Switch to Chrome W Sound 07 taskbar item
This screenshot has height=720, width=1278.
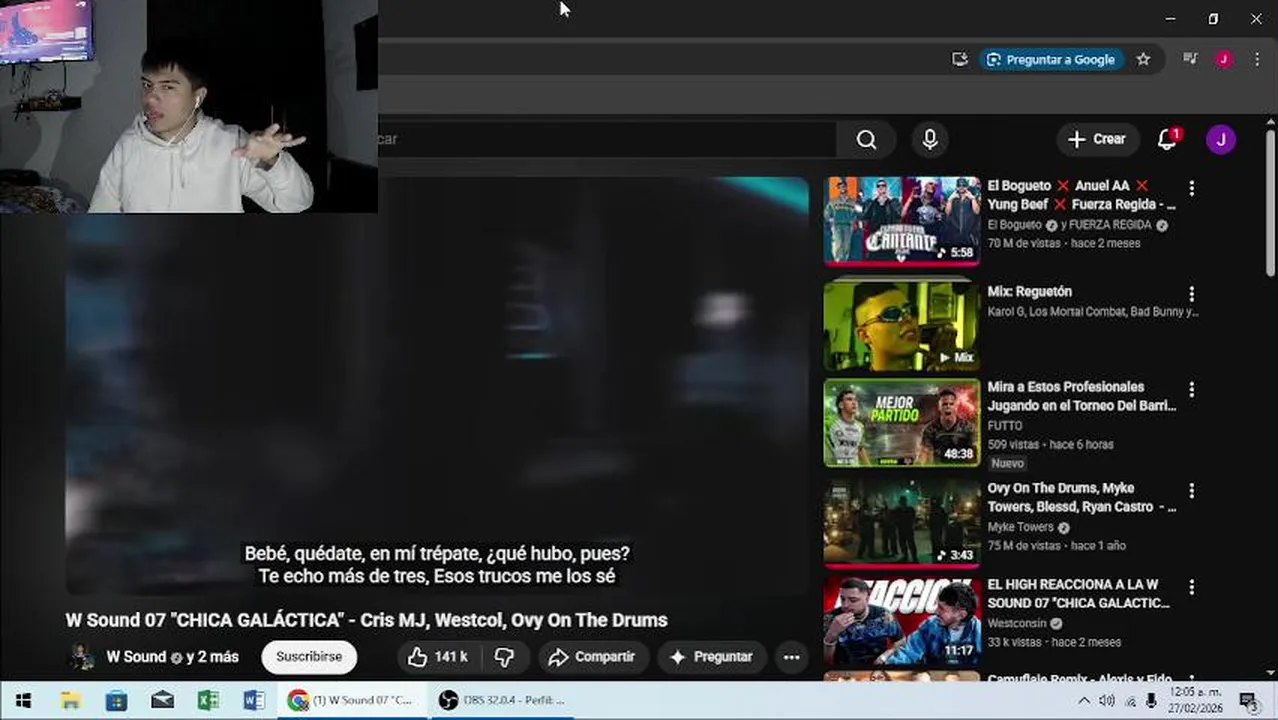pyautogui.click(x=352, y=700)
